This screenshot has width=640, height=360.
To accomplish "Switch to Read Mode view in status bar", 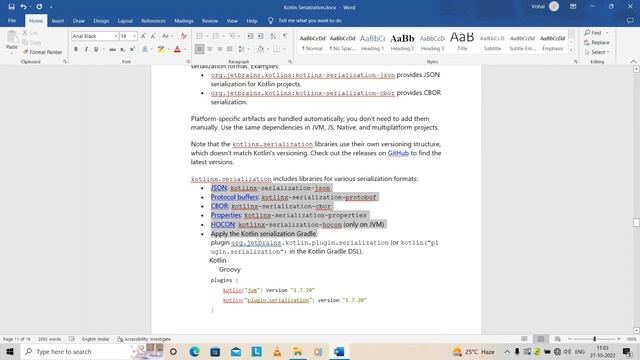I will pyautogui.click(x=524, y=339).
